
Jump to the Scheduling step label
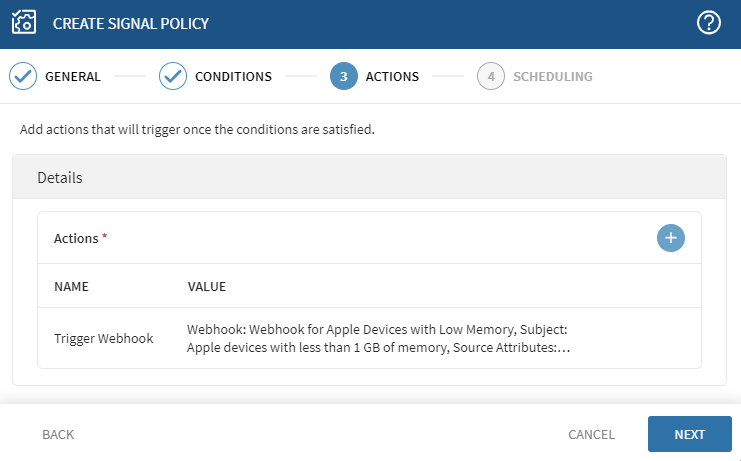[552, 76]
